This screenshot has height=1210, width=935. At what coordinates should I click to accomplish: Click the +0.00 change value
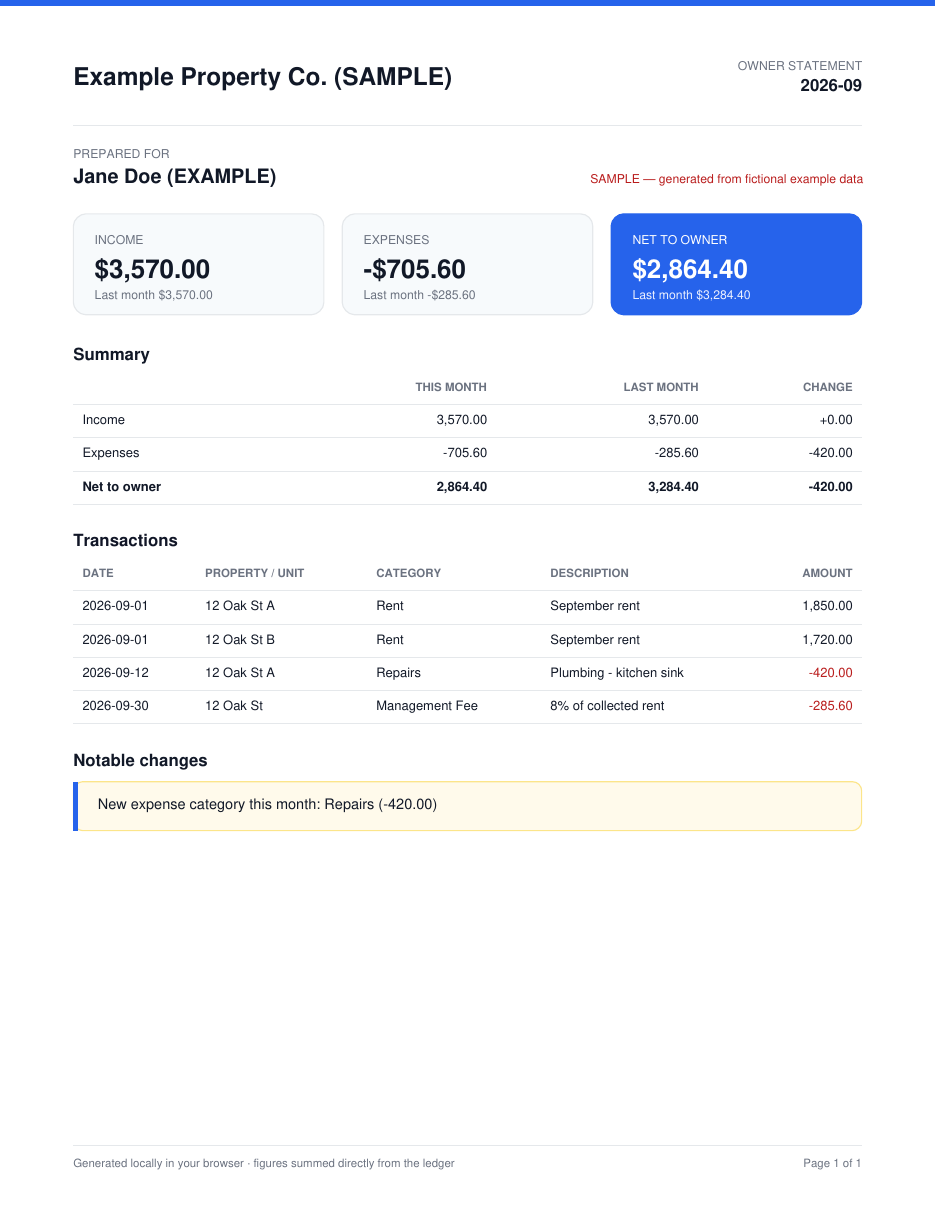(836, 420)
